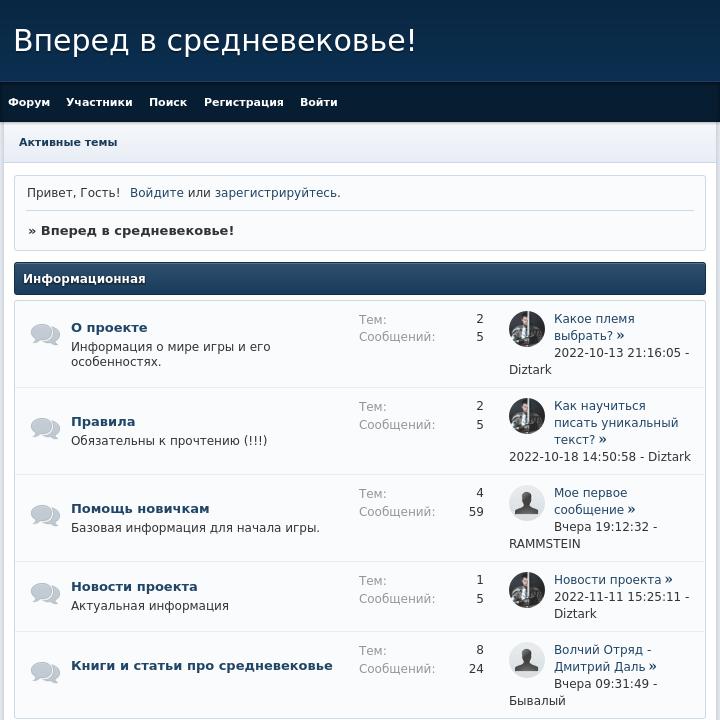Open Diztark avatar in Правила row
Image resolution: width=720 pixels, height=720 pixels.
pyautogui.click(x=527, y=416)
